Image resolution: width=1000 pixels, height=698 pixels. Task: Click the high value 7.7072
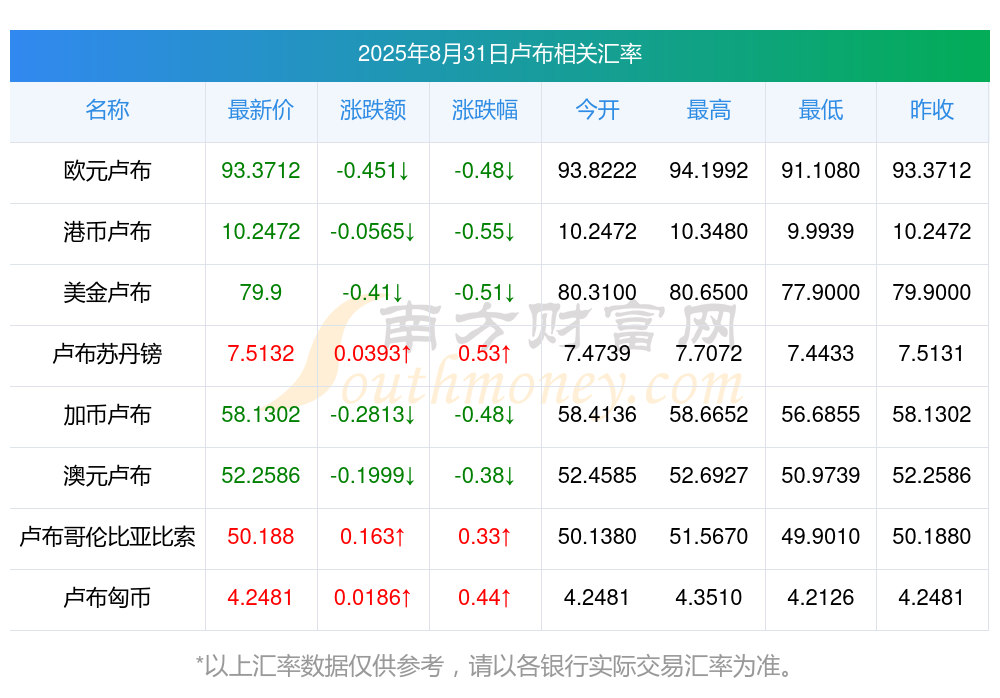(x=709, y=353)
